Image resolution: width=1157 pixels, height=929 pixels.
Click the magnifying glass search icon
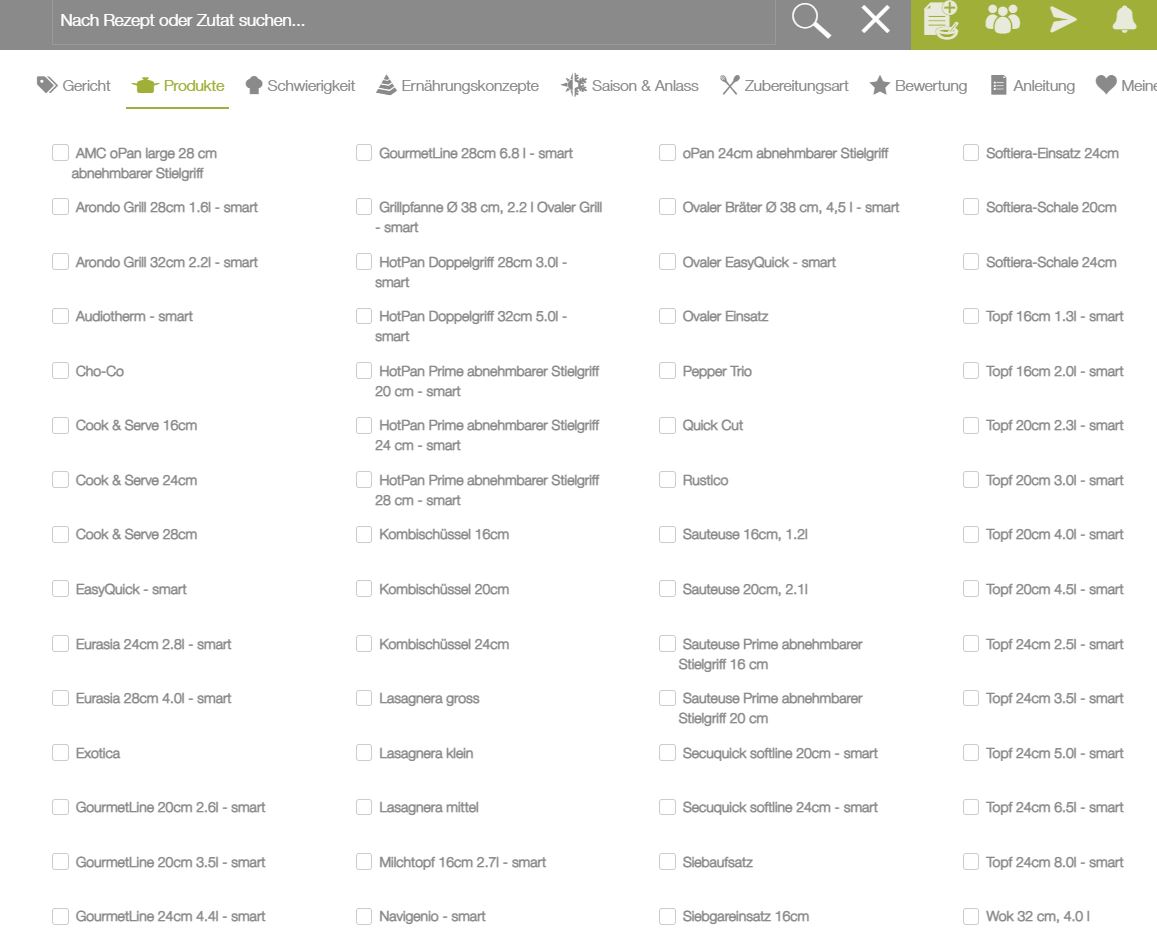point(811,20)
